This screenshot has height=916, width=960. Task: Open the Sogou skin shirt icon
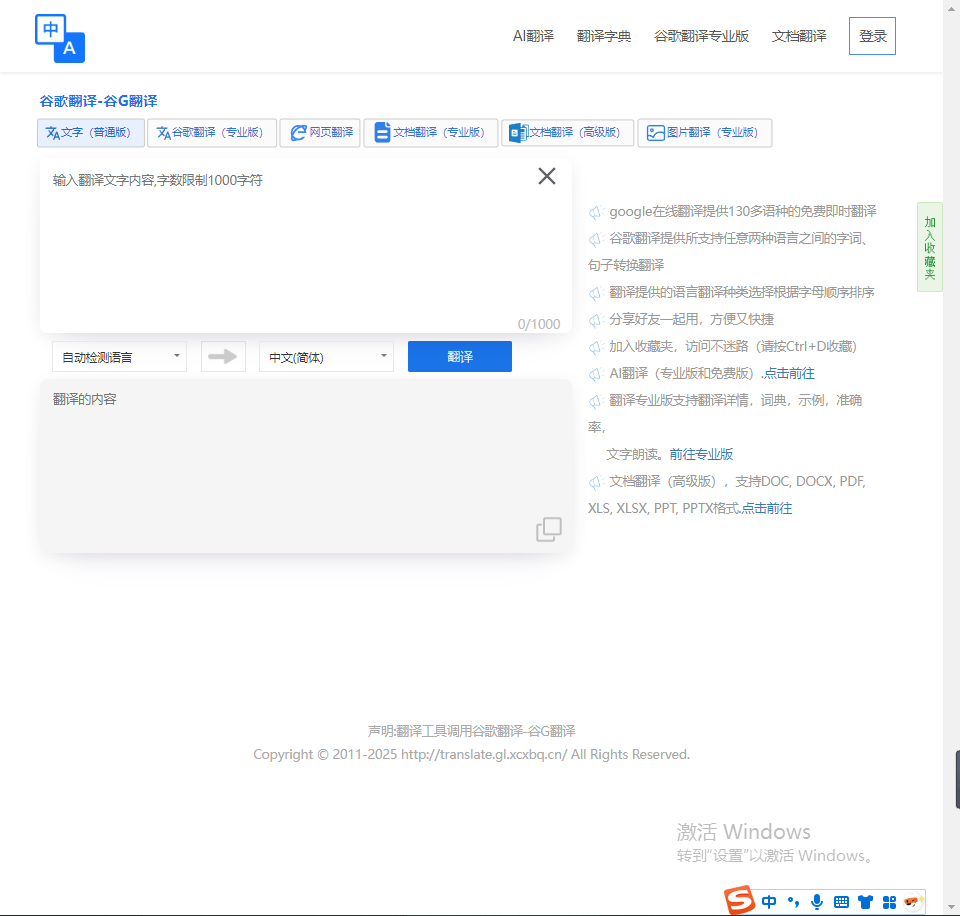865,901
